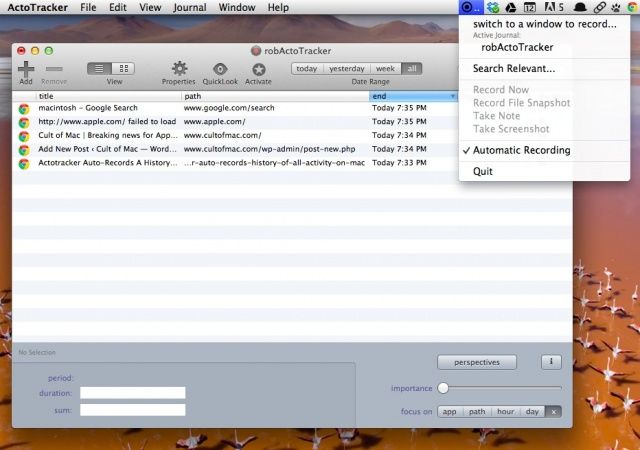Click Chrome icon beside Cult of Mac Breaking news row
The width and height of the screenshot is (640, 450).
[24, 136]
